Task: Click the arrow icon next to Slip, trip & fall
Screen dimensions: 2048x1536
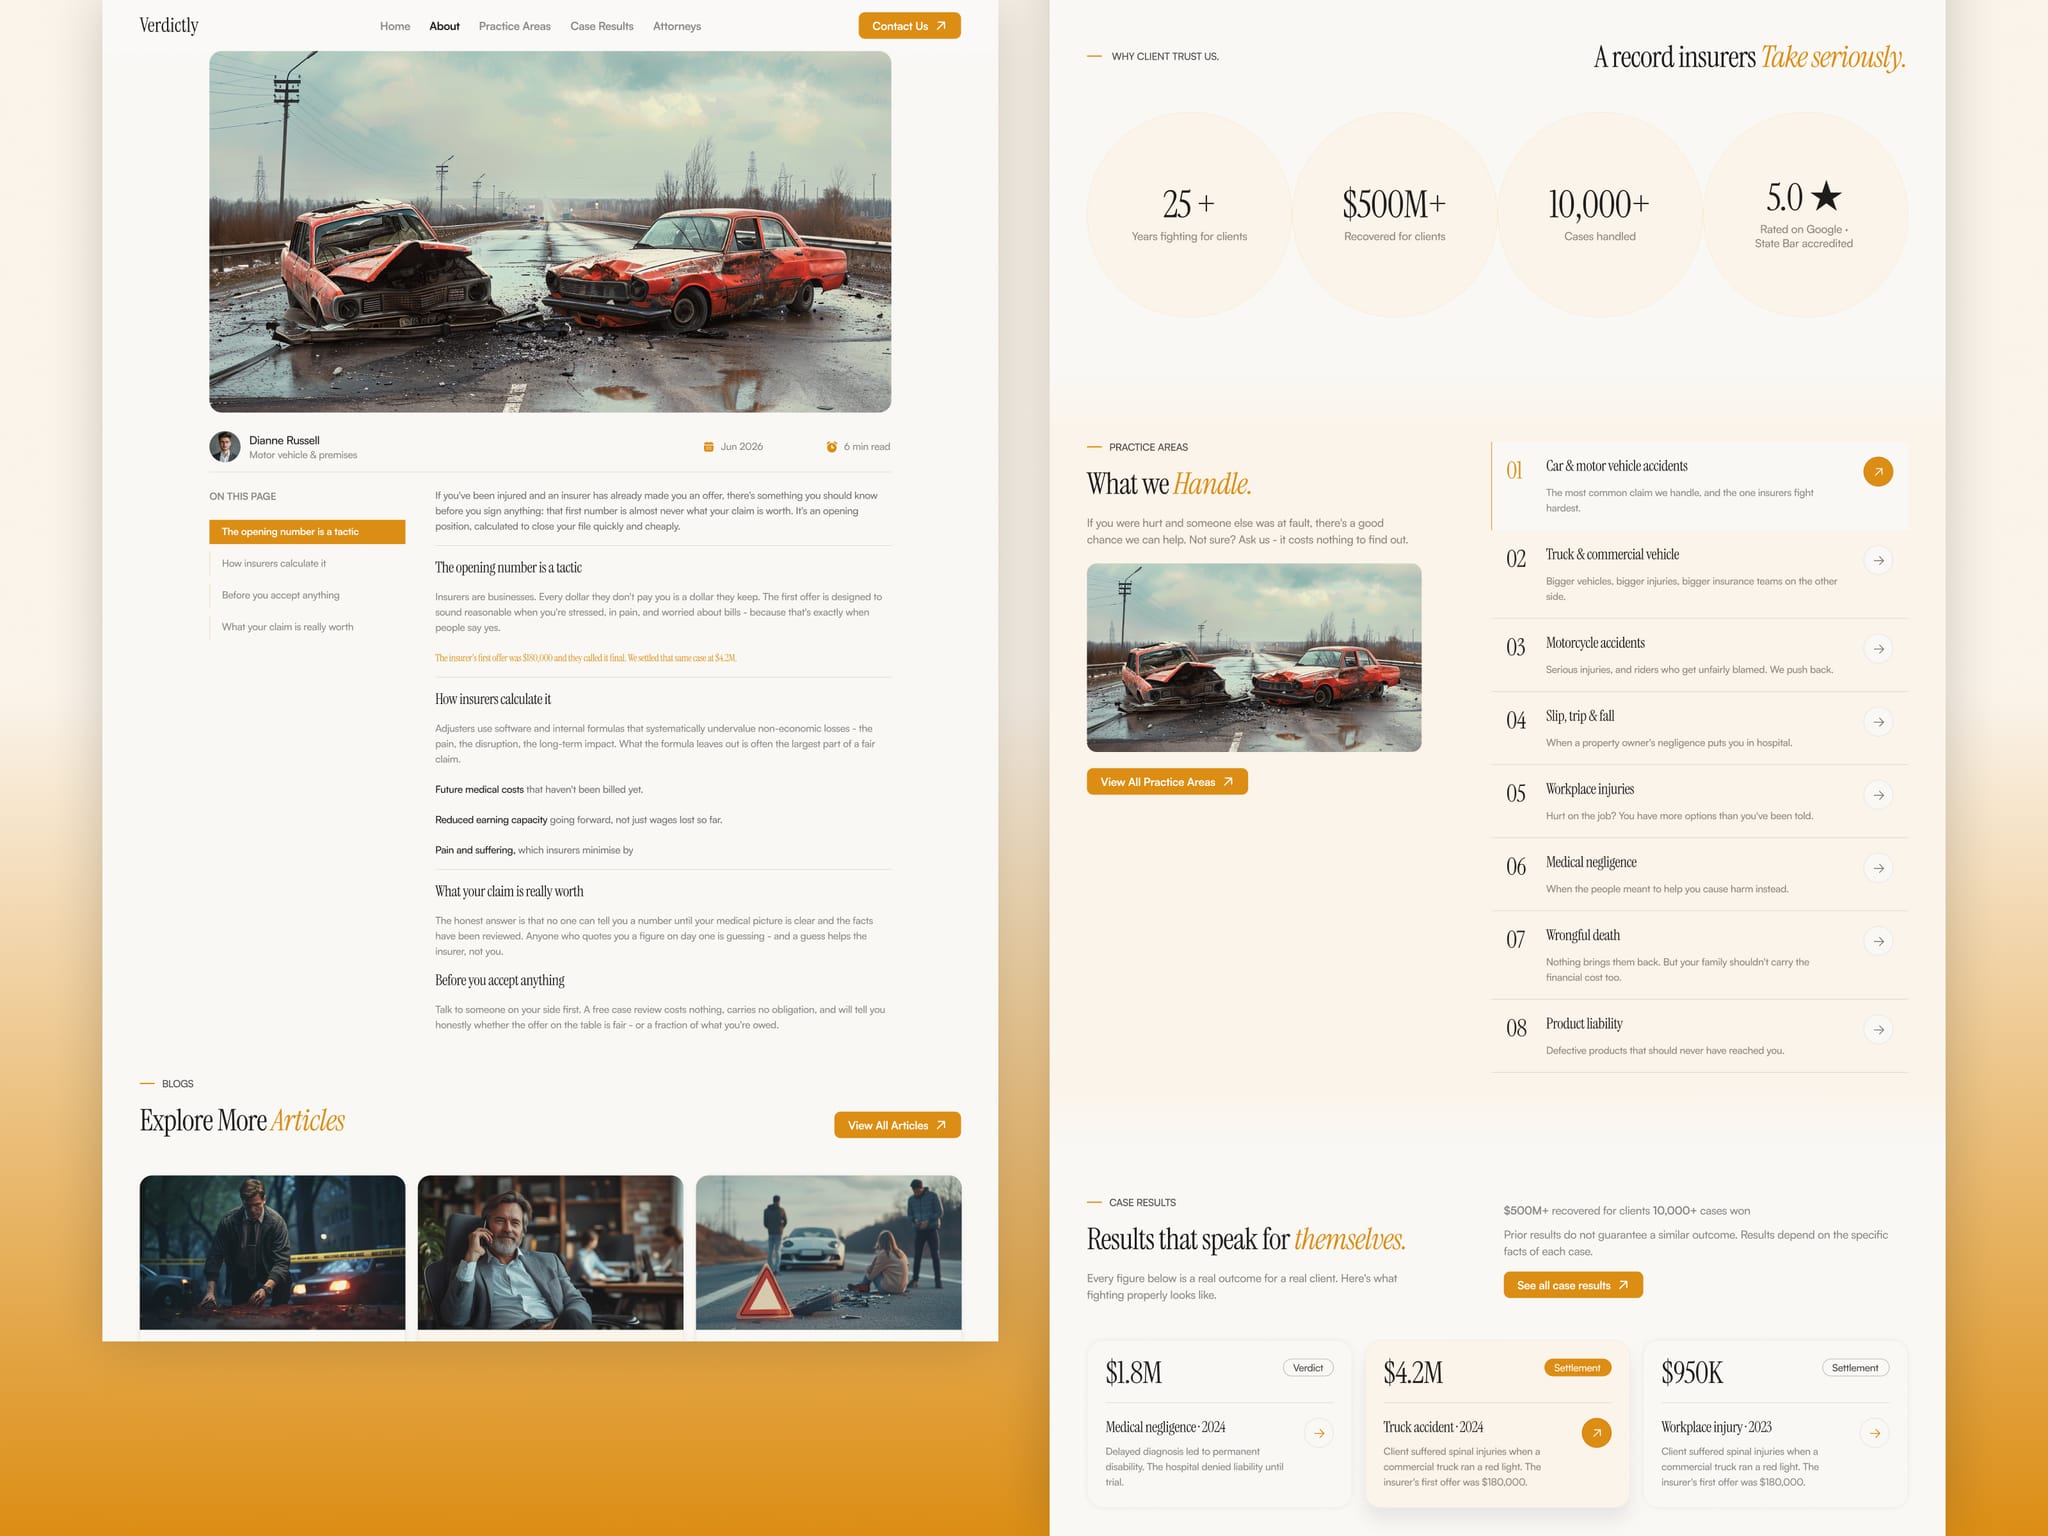Action: [1879, 722]
